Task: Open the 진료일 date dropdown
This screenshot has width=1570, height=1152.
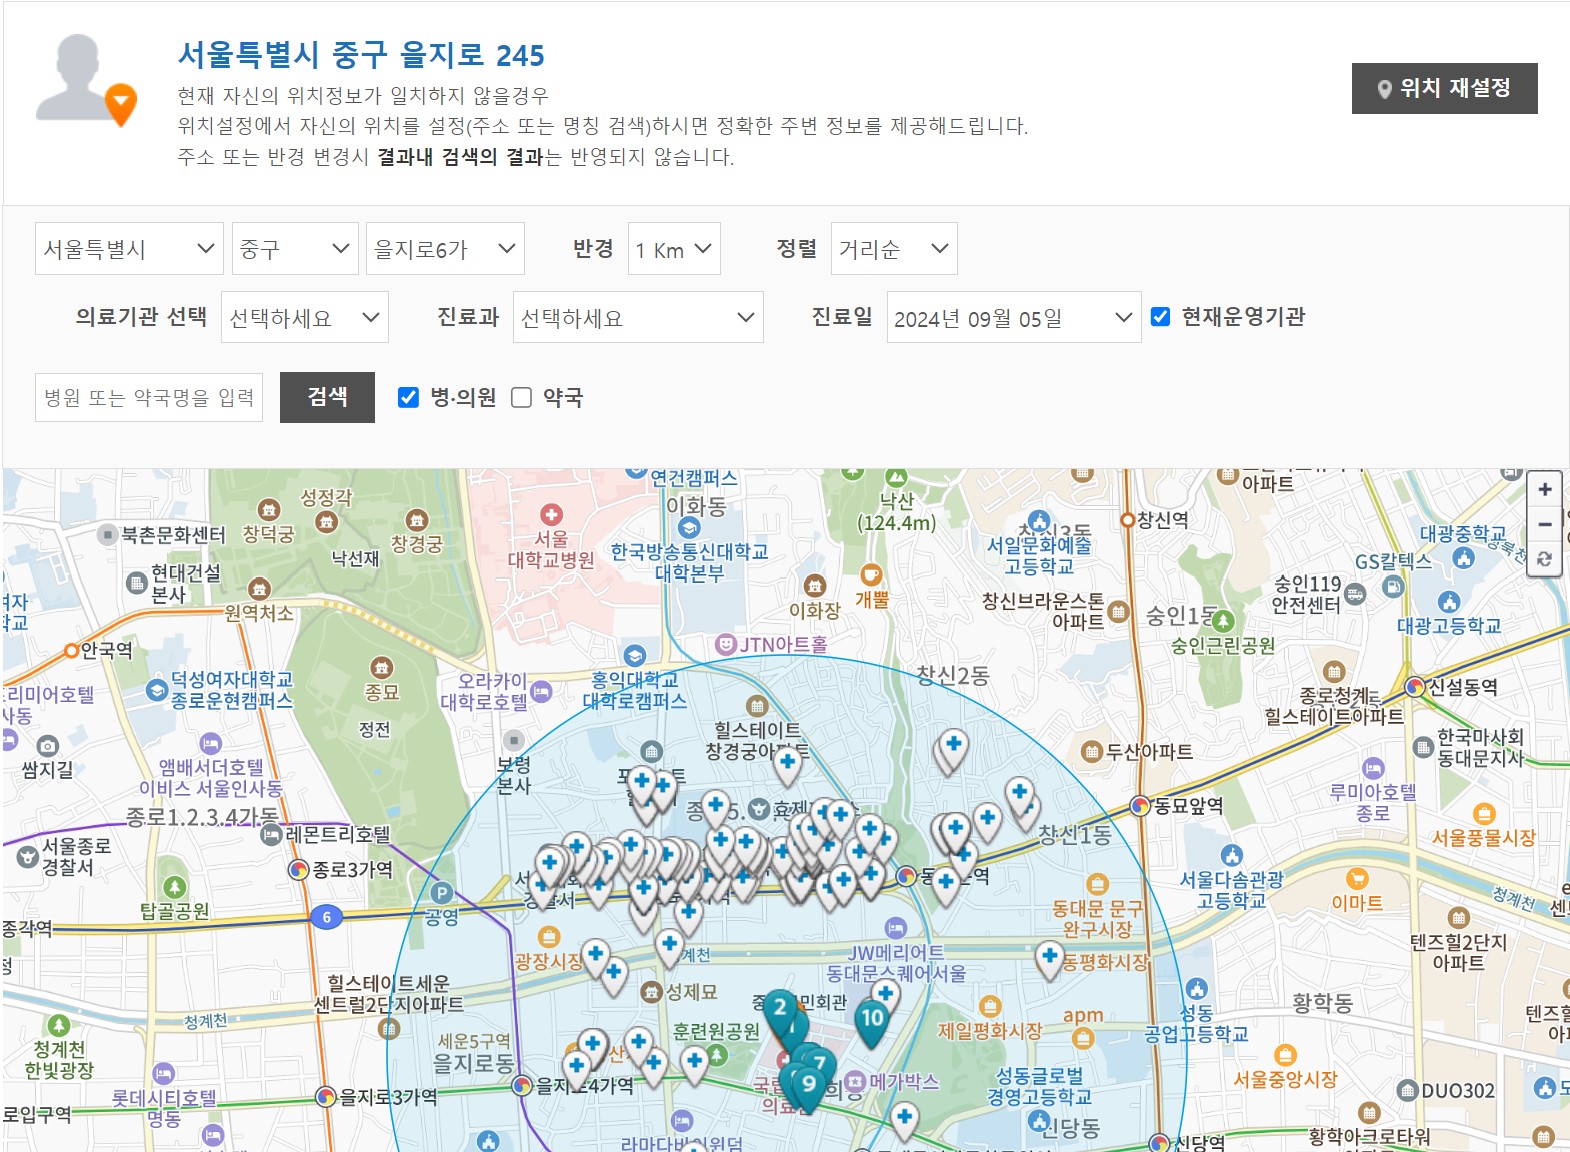Action: click(x=1014, y=317)
